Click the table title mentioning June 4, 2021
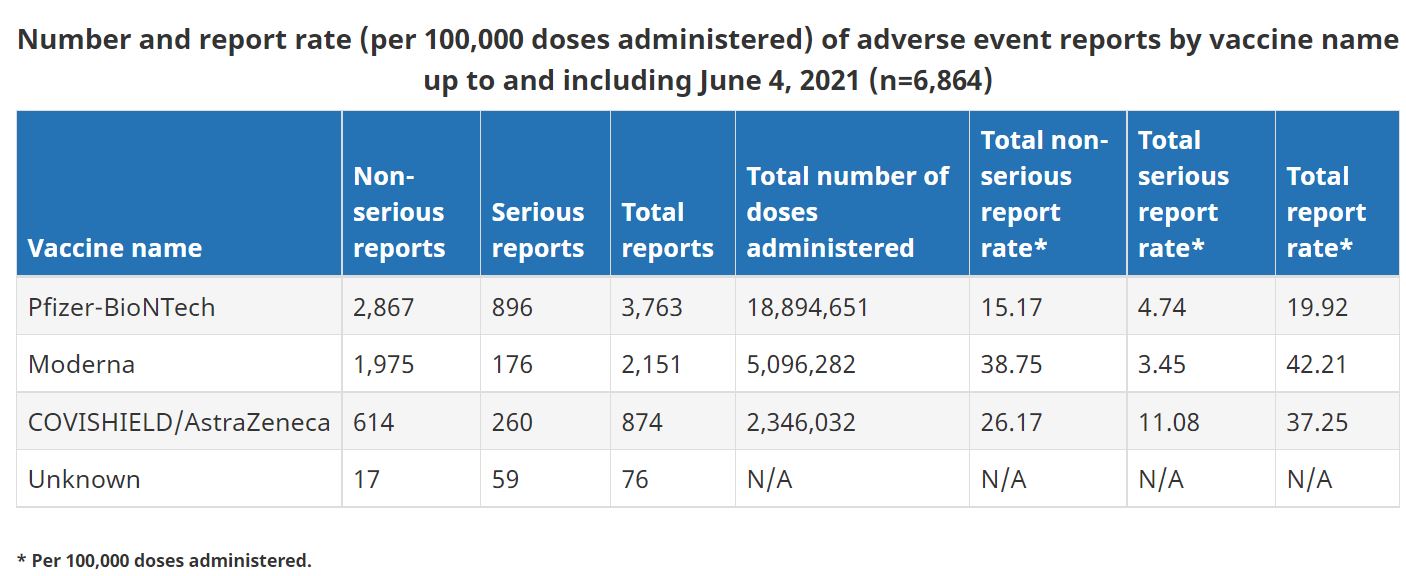Viewport: 1406px width, 576px height. (x=708, y=58)
